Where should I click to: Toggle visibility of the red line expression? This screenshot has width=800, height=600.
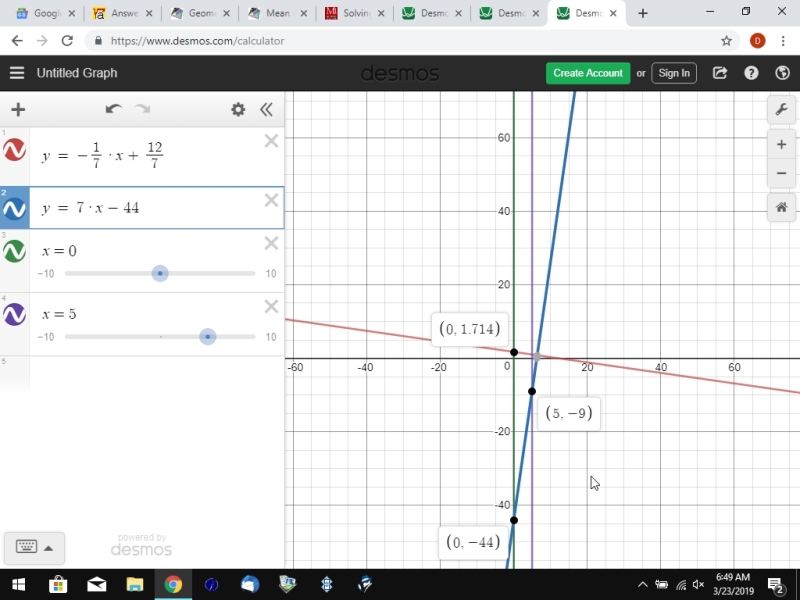pos(14,150)
